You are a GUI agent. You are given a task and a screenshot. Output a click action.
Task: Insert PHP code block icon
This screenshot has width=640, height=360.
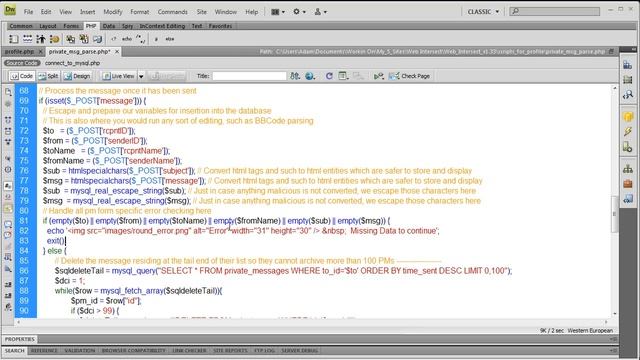113,39
